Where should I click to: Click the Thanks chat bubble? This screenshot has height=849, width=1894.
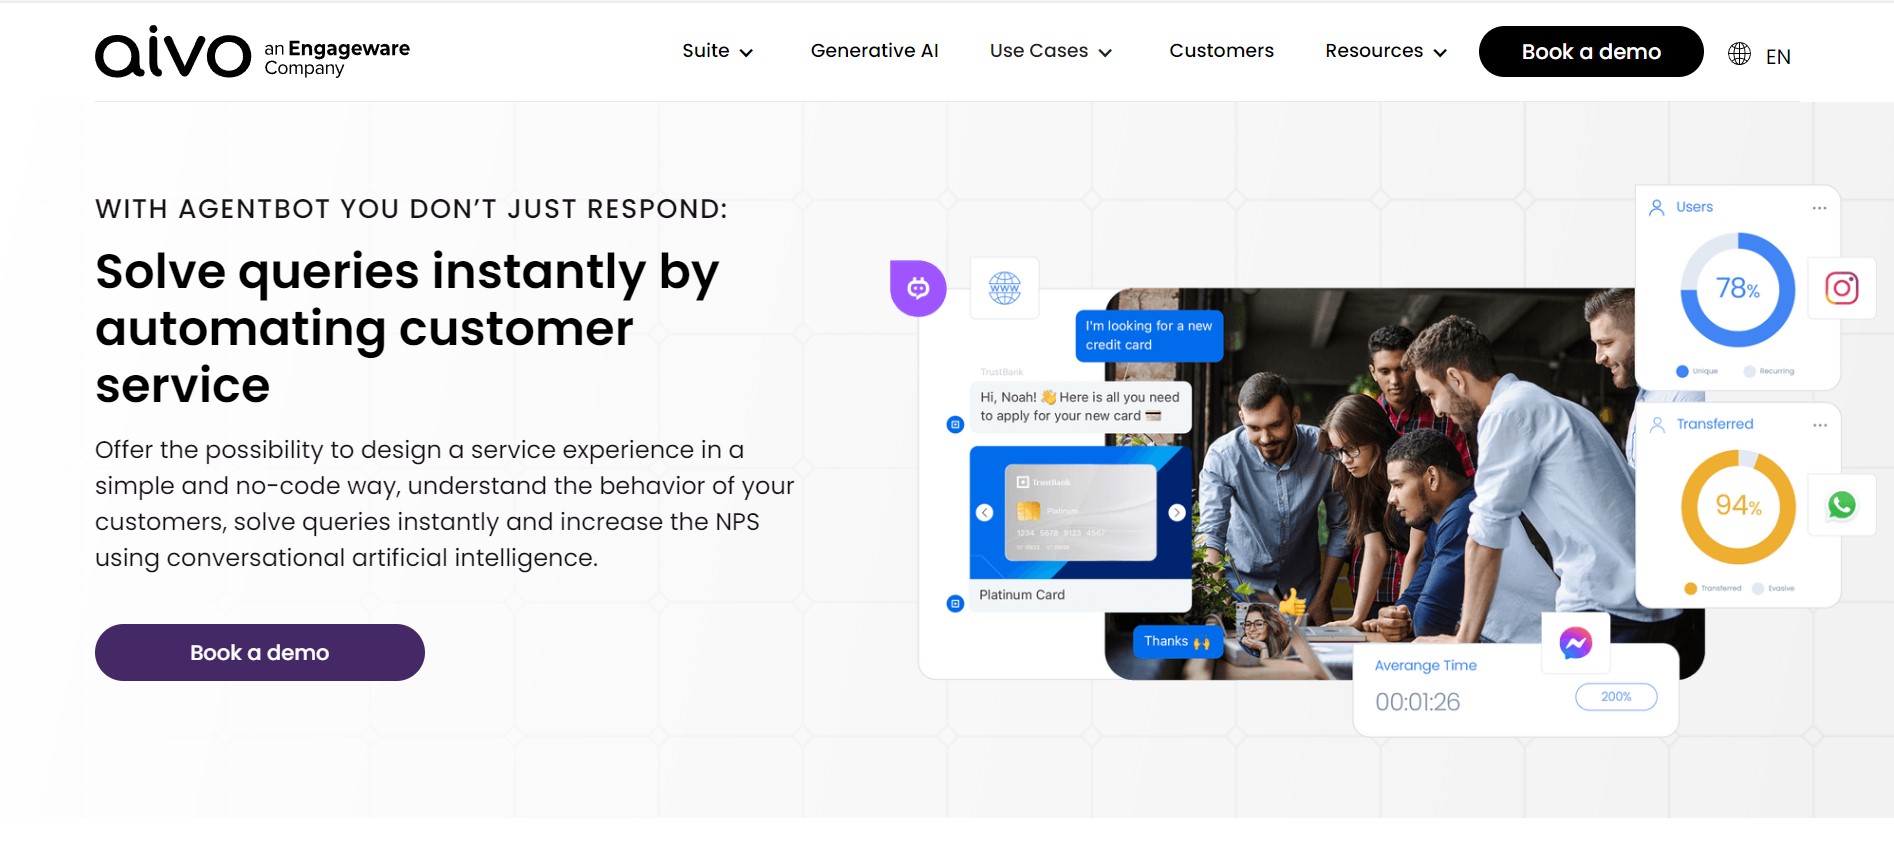[1177, 642]
